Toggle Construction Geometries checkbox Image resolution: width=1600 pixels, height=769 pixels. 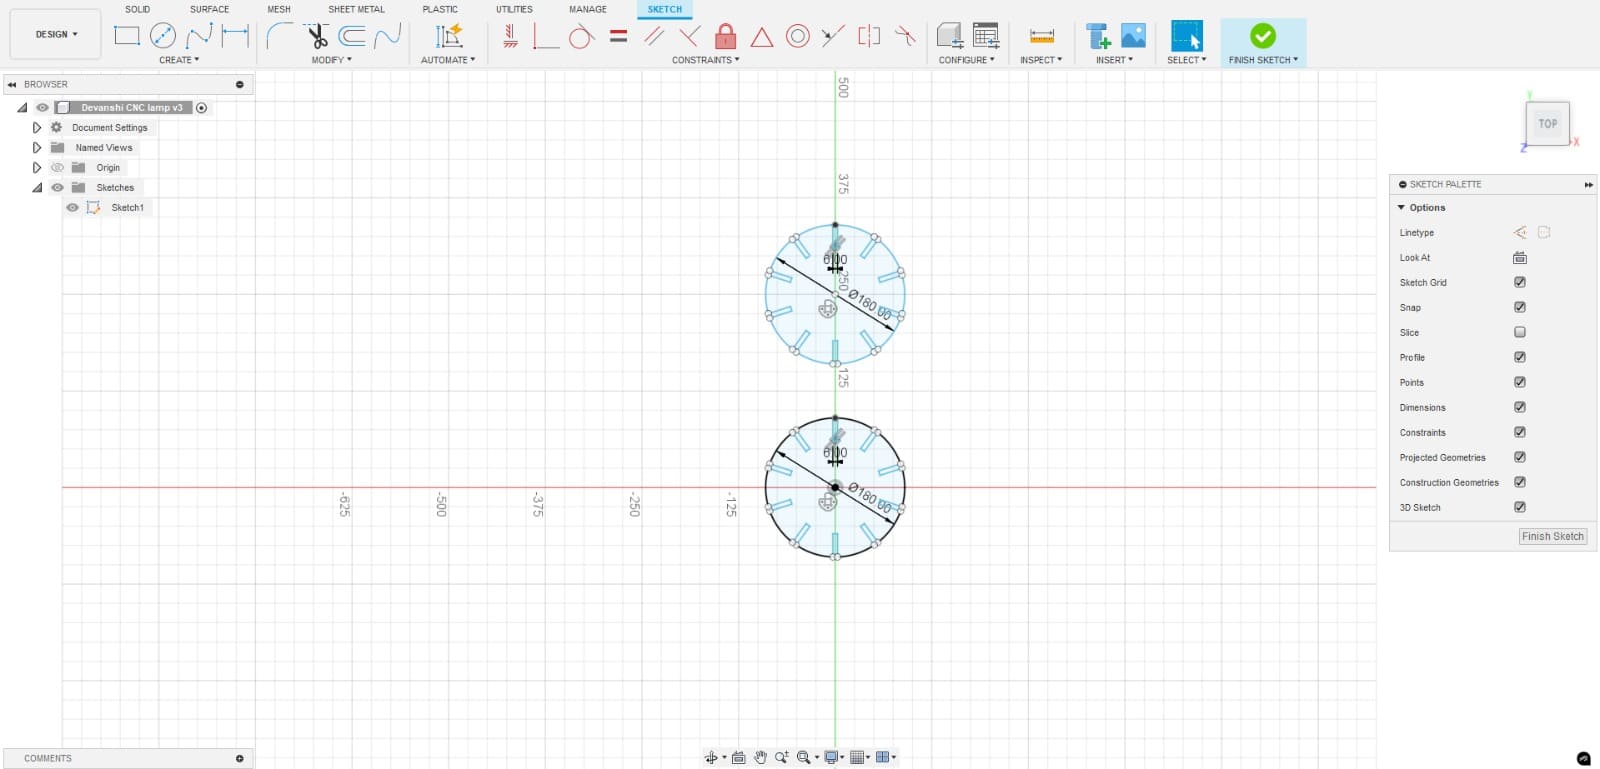1520,483
